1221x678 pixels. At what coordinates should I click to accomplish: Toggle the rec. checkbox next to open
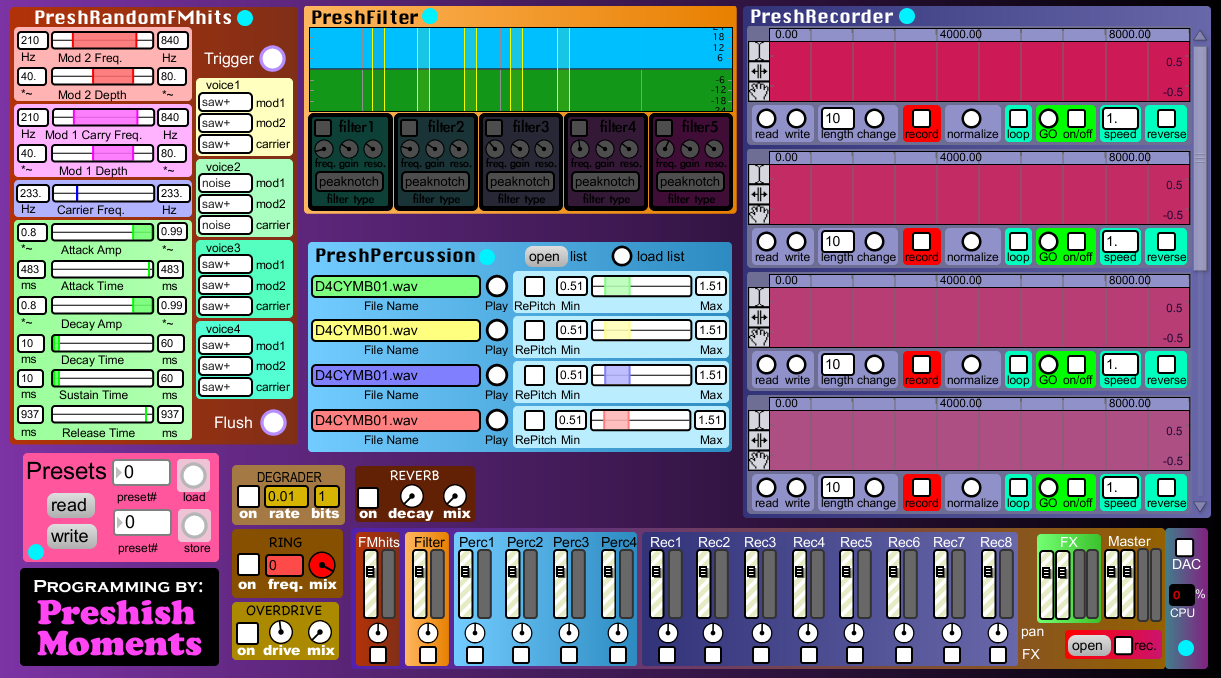point(1124,645)
